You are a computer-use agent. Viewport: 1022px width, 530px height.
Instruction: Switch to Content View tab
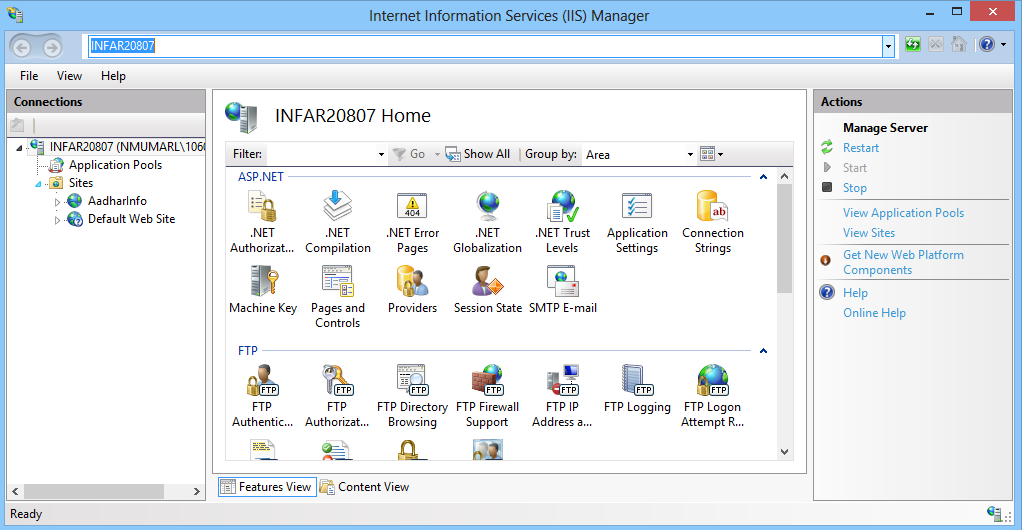coord(365,487)
